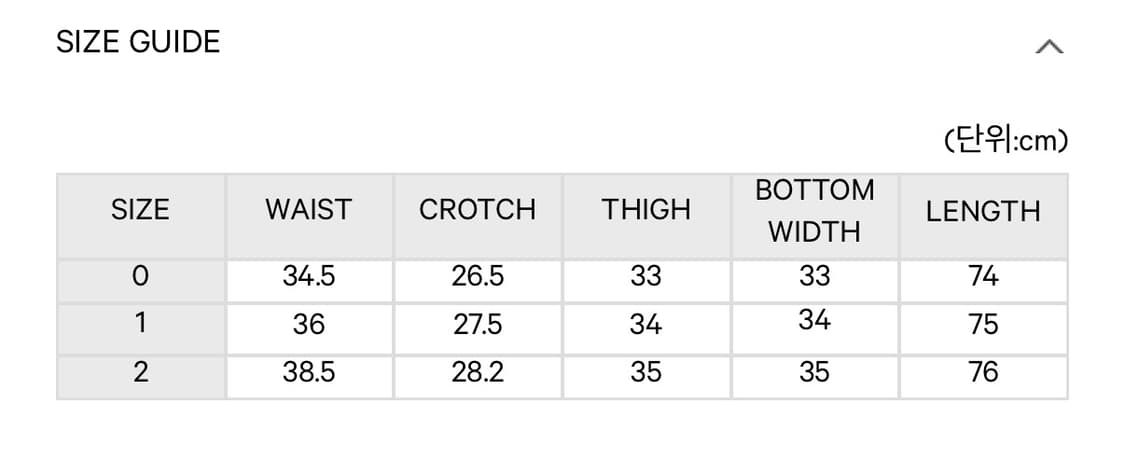Collapse the SIZE GUIDE section chevron

(1048, 46)
